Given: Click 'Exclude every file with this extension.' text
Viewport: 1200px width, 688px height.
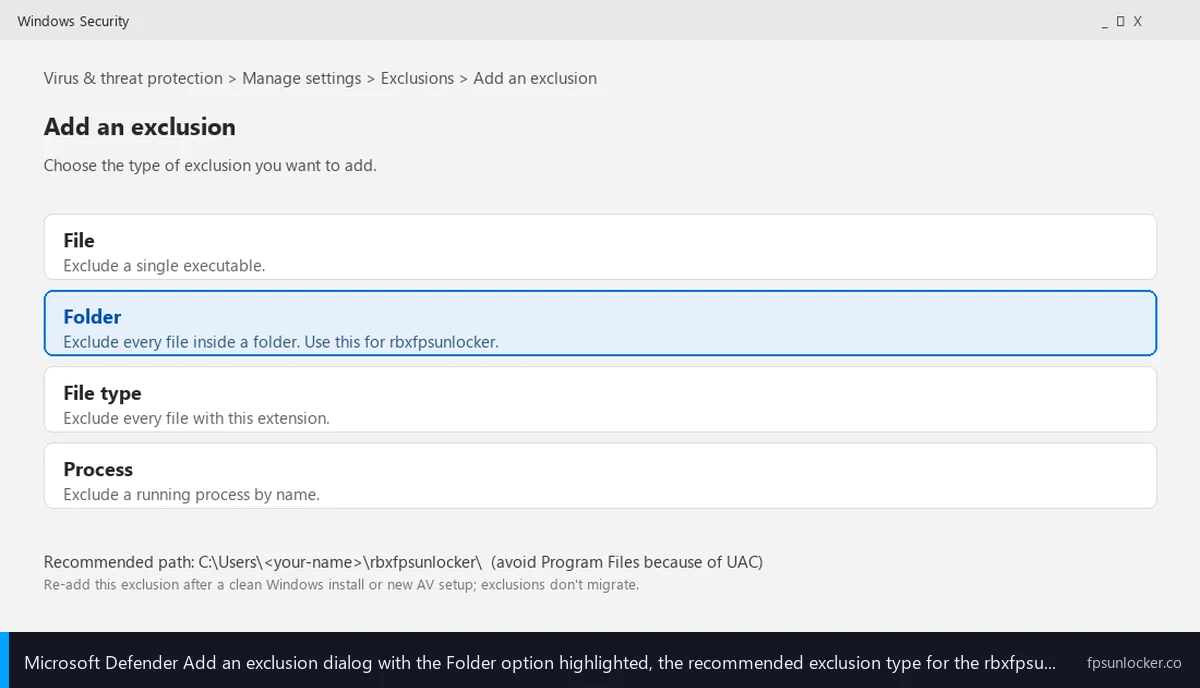Looking at the screenshot, I should coord(196,418).
